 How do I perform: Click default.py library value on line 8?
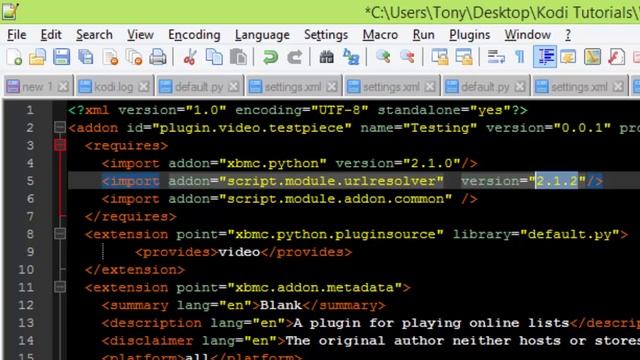(x=570, y=234)
